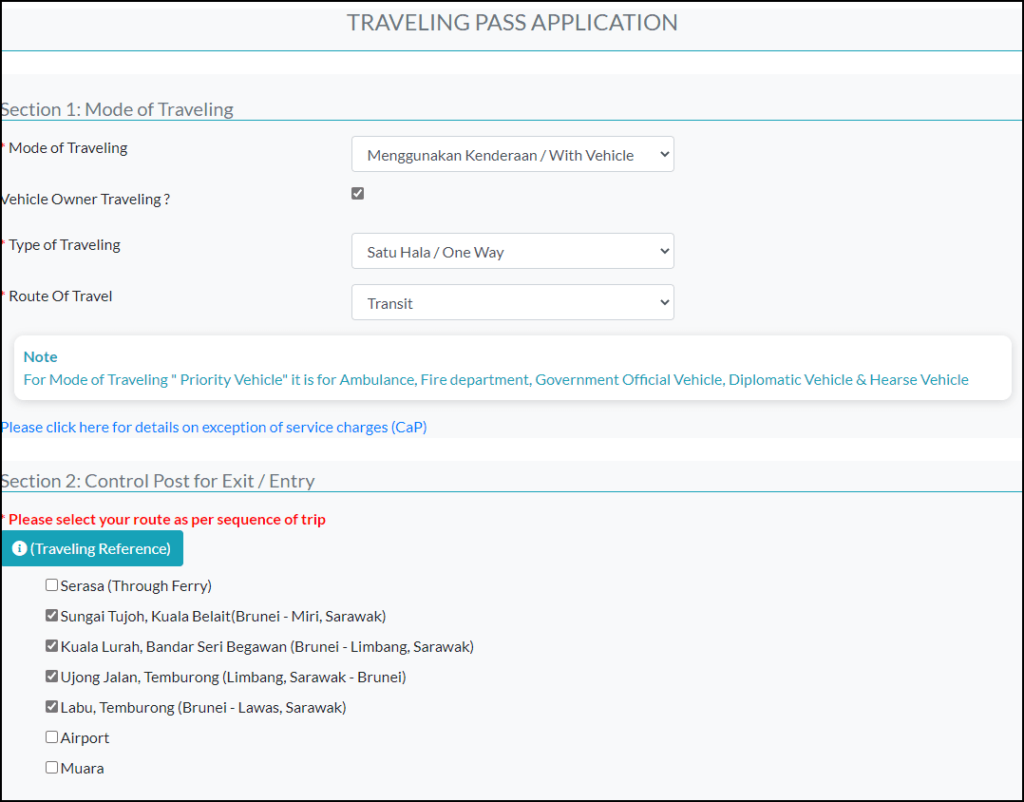This screenshot has height=802, width=1024.
Task: Uncheck the Sungai Tujoh, Kuala Belait checkbox
Action: pos(51,615)
